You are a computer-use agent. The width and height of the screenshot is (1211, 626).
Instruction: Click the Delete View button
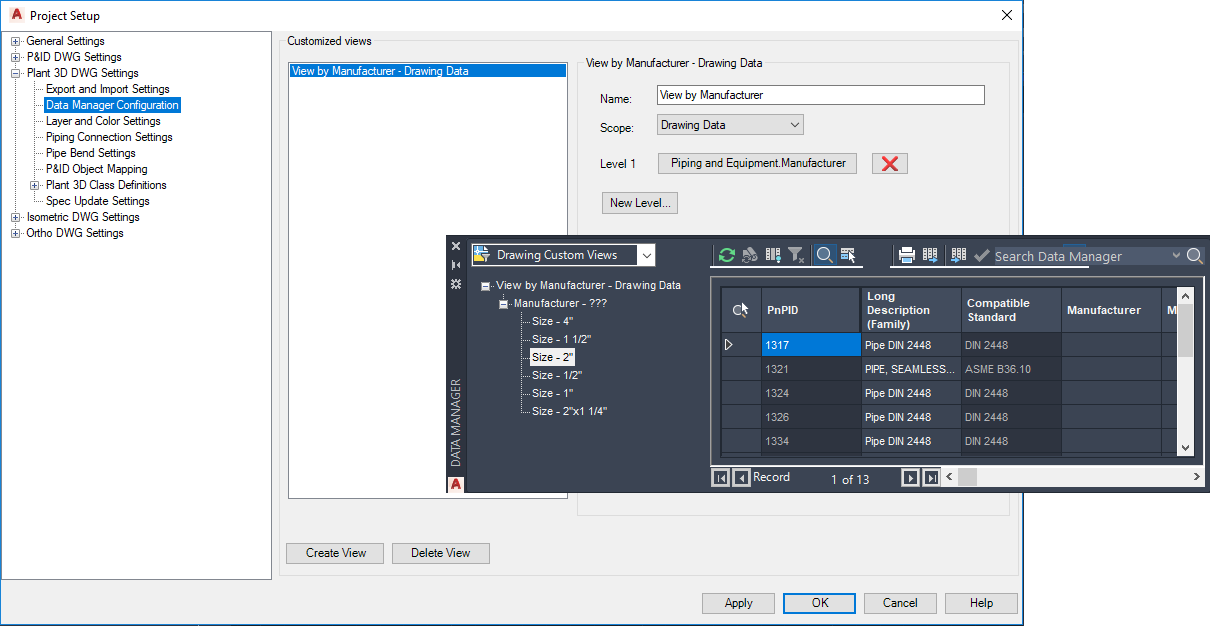point(440,553)
